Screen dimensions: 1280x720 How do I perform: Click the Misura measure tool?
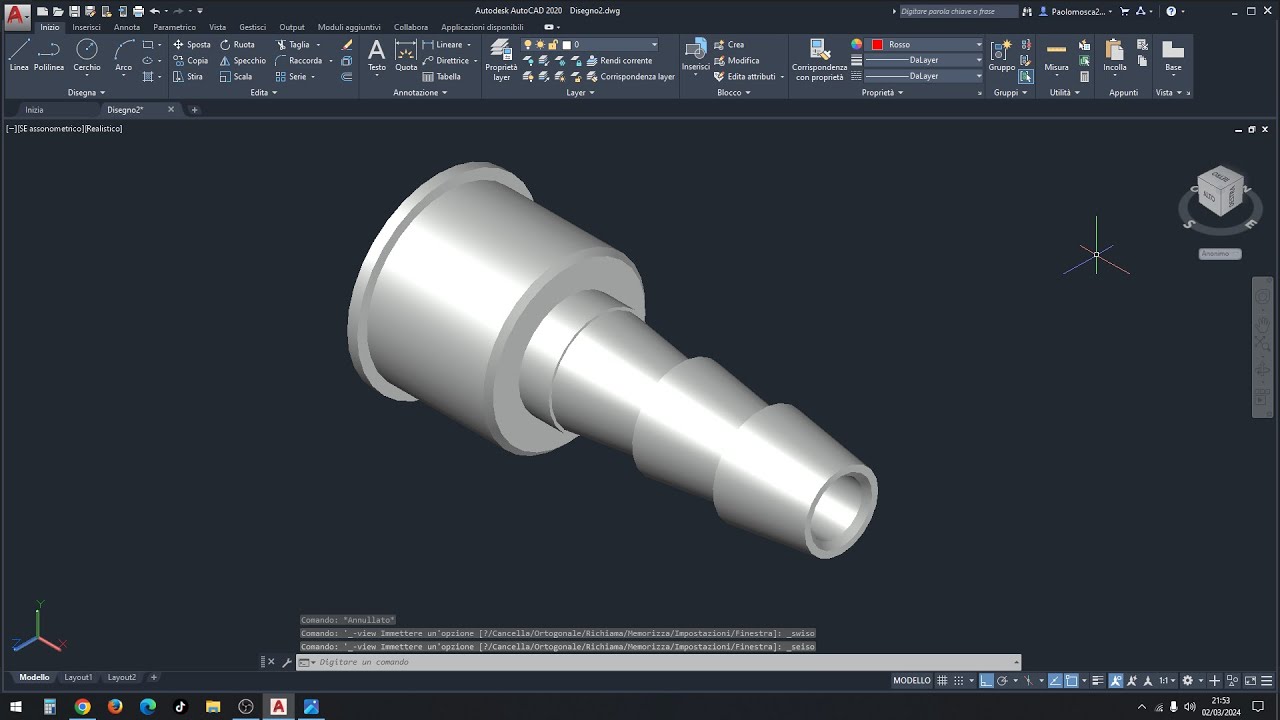point(1056,56)
